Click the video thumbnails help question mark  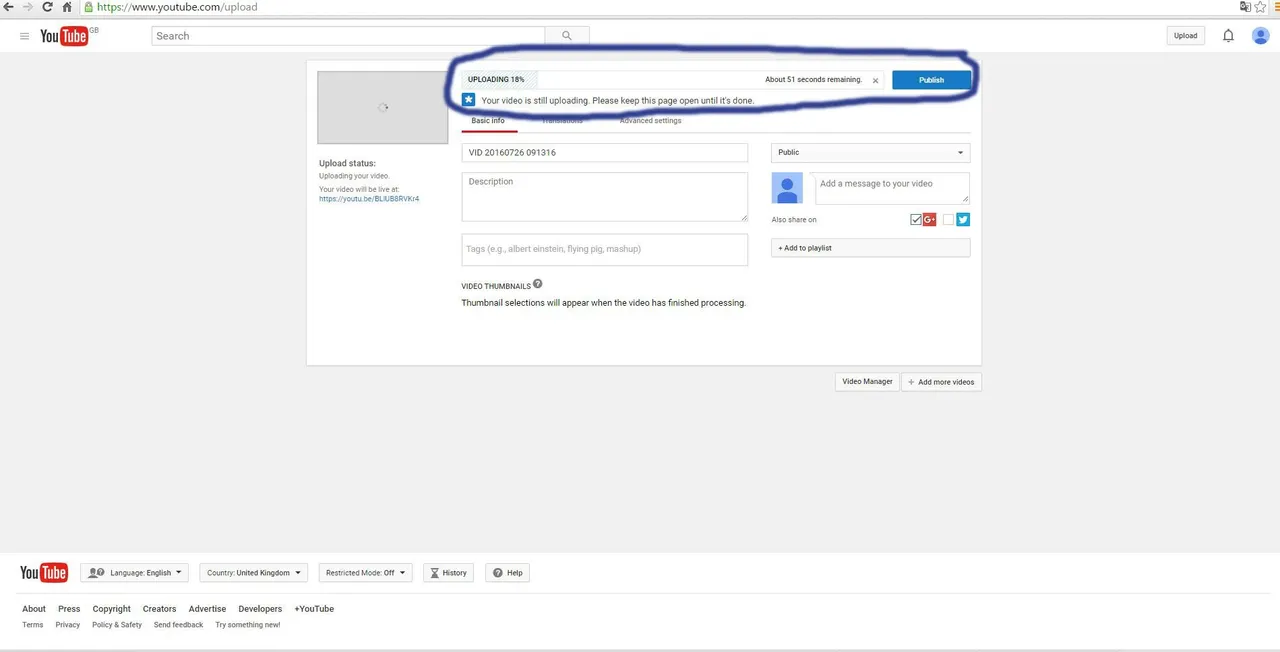[x=538, y=285]
